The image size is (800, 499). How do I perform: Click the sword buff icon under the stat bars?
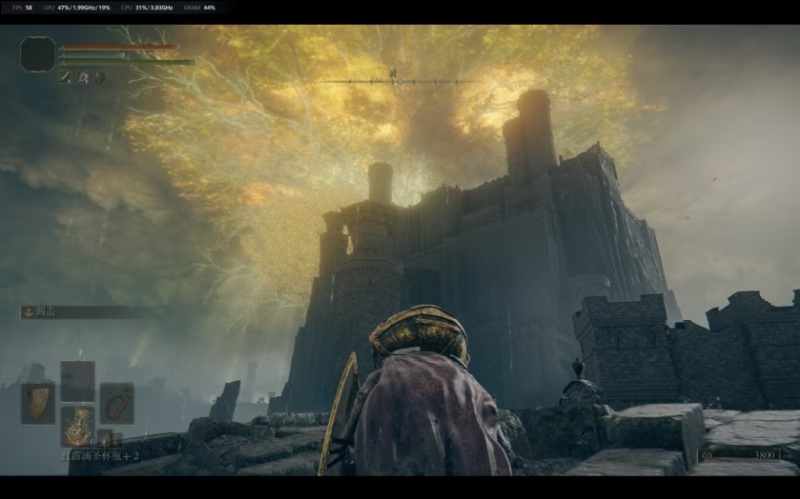tap(65, 78)
